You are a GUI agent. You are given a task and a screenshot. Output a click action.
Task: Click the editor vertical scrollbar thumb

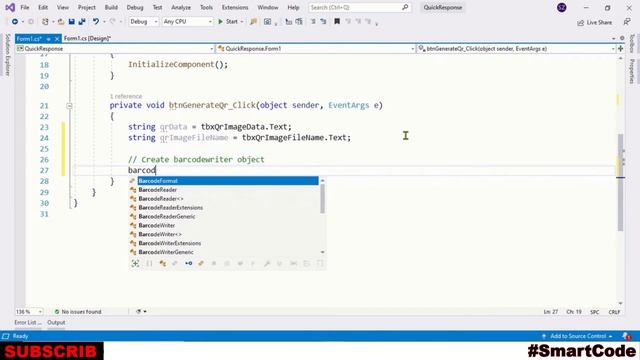(x=620, y=182)
